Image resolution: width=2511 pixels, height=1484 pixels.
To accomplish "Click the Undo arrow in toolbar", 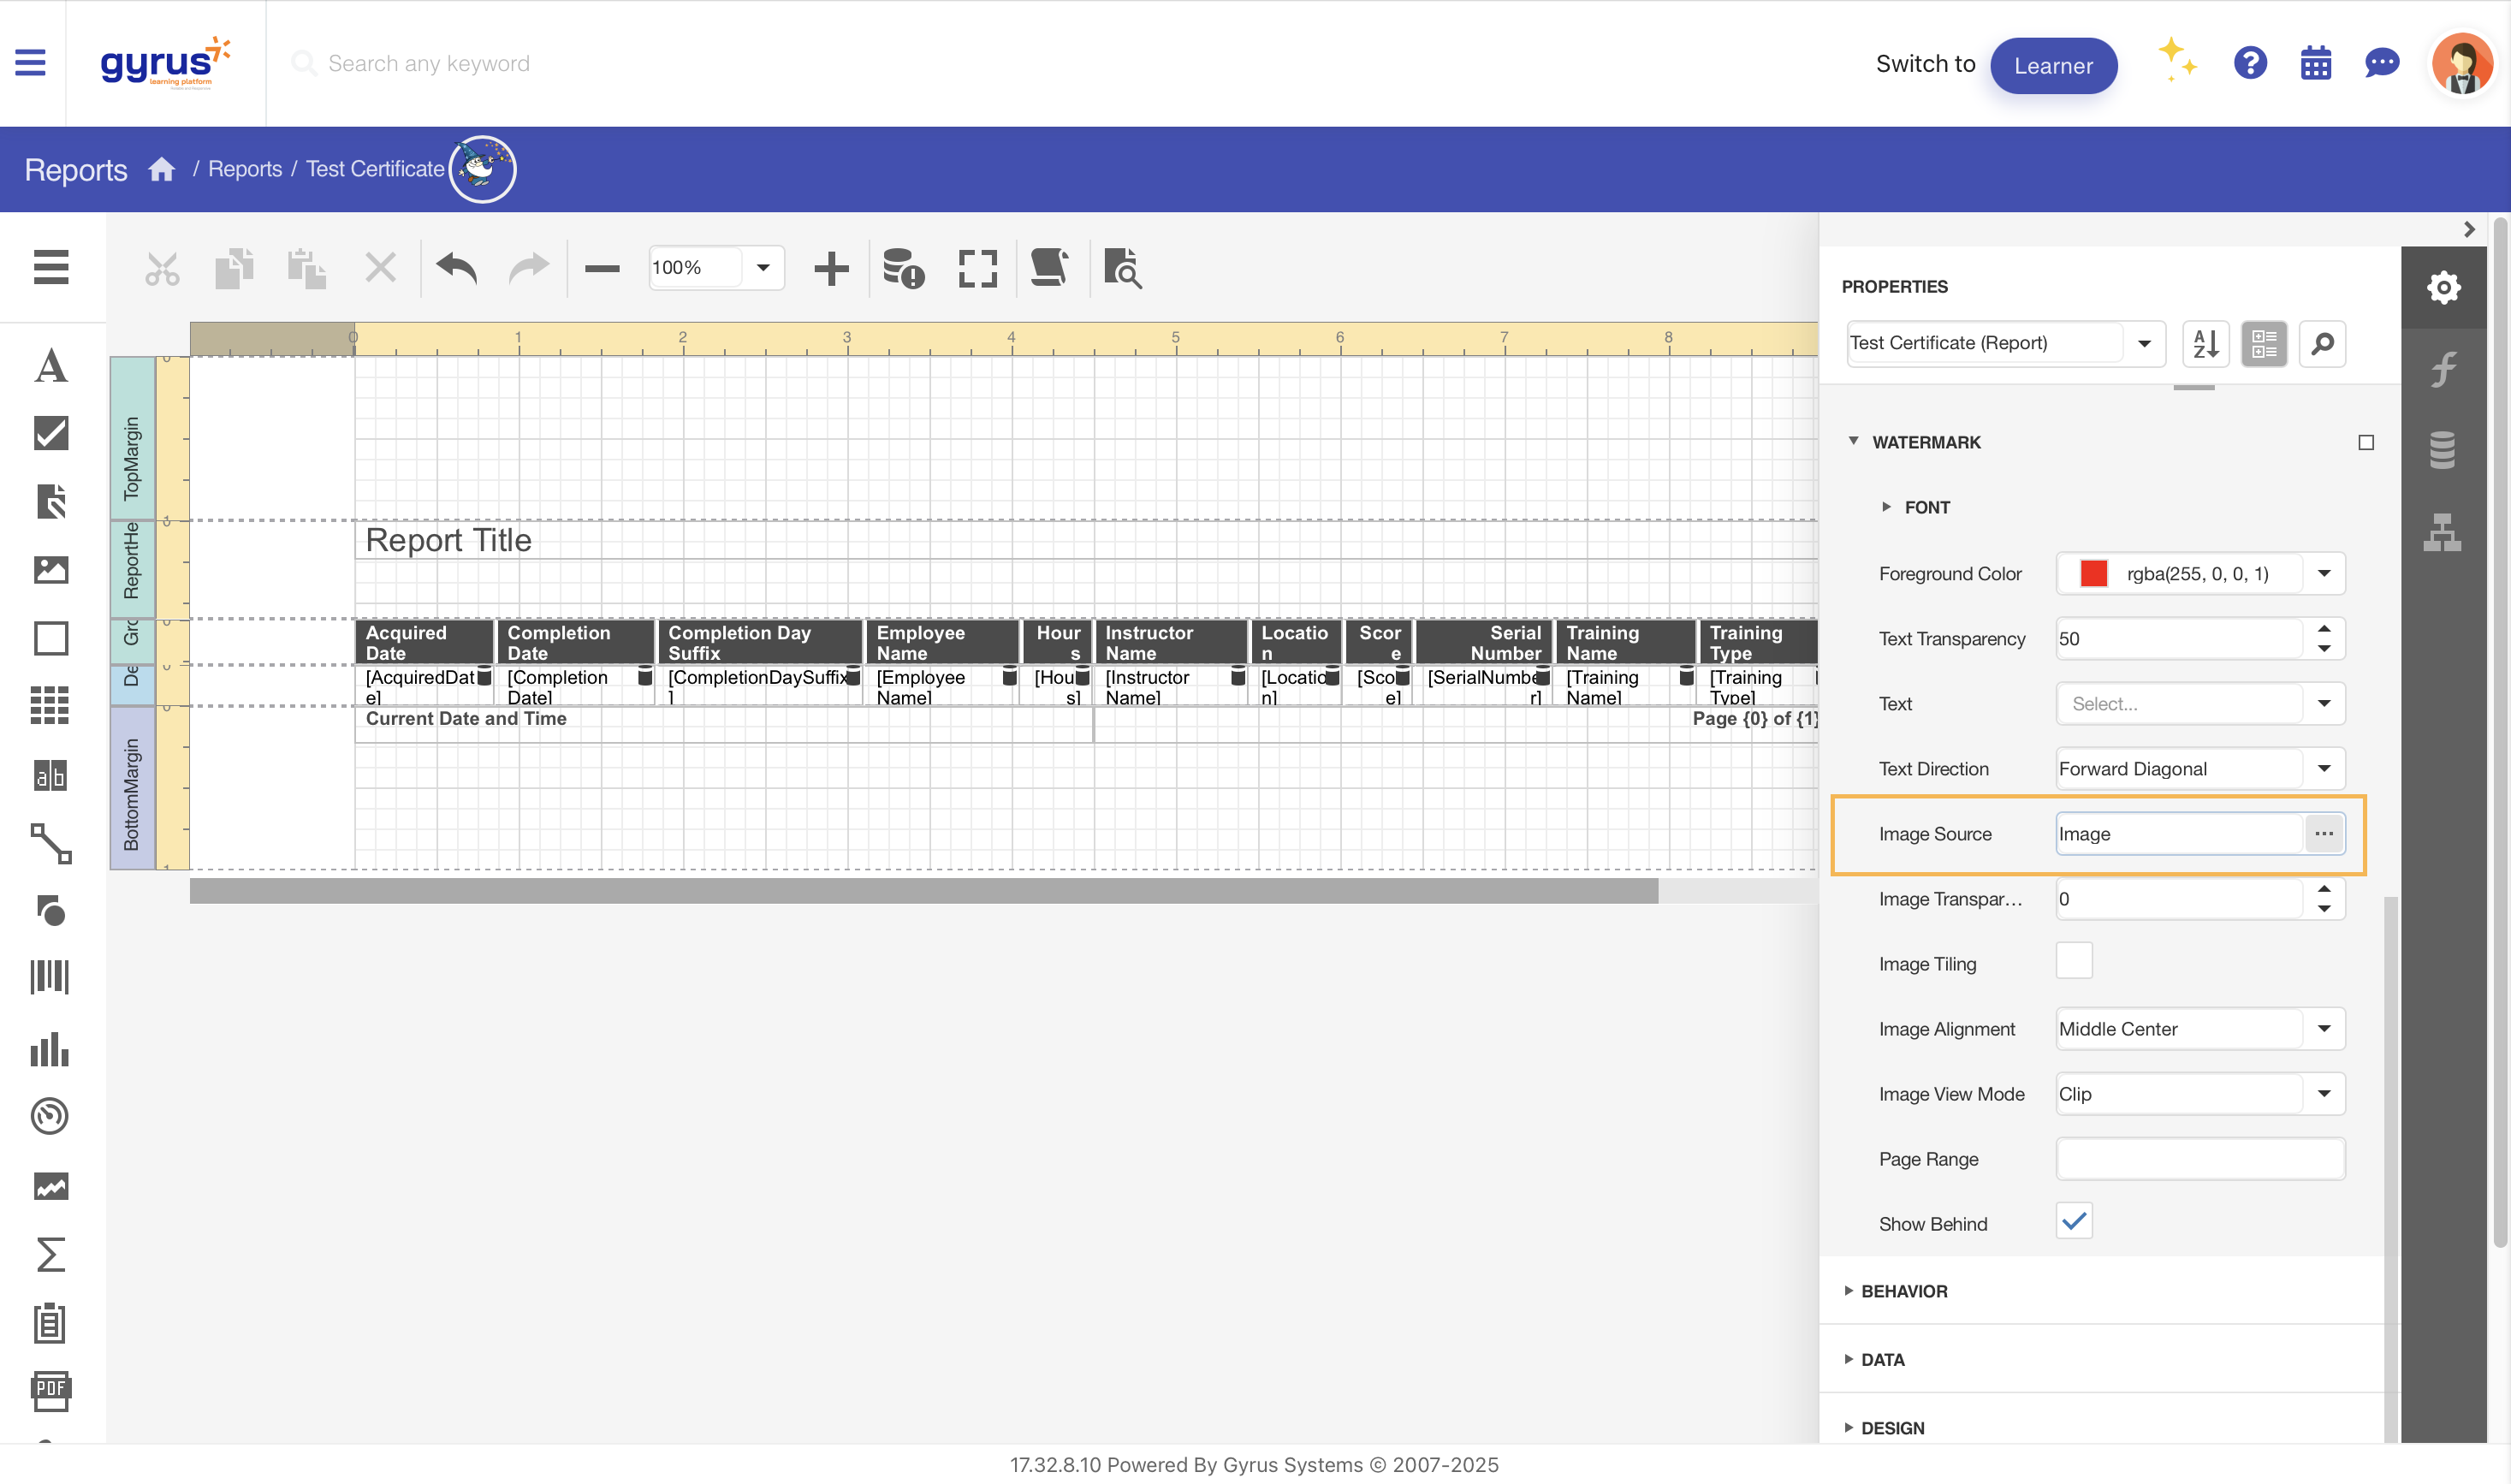I will (x=457, y=268).
